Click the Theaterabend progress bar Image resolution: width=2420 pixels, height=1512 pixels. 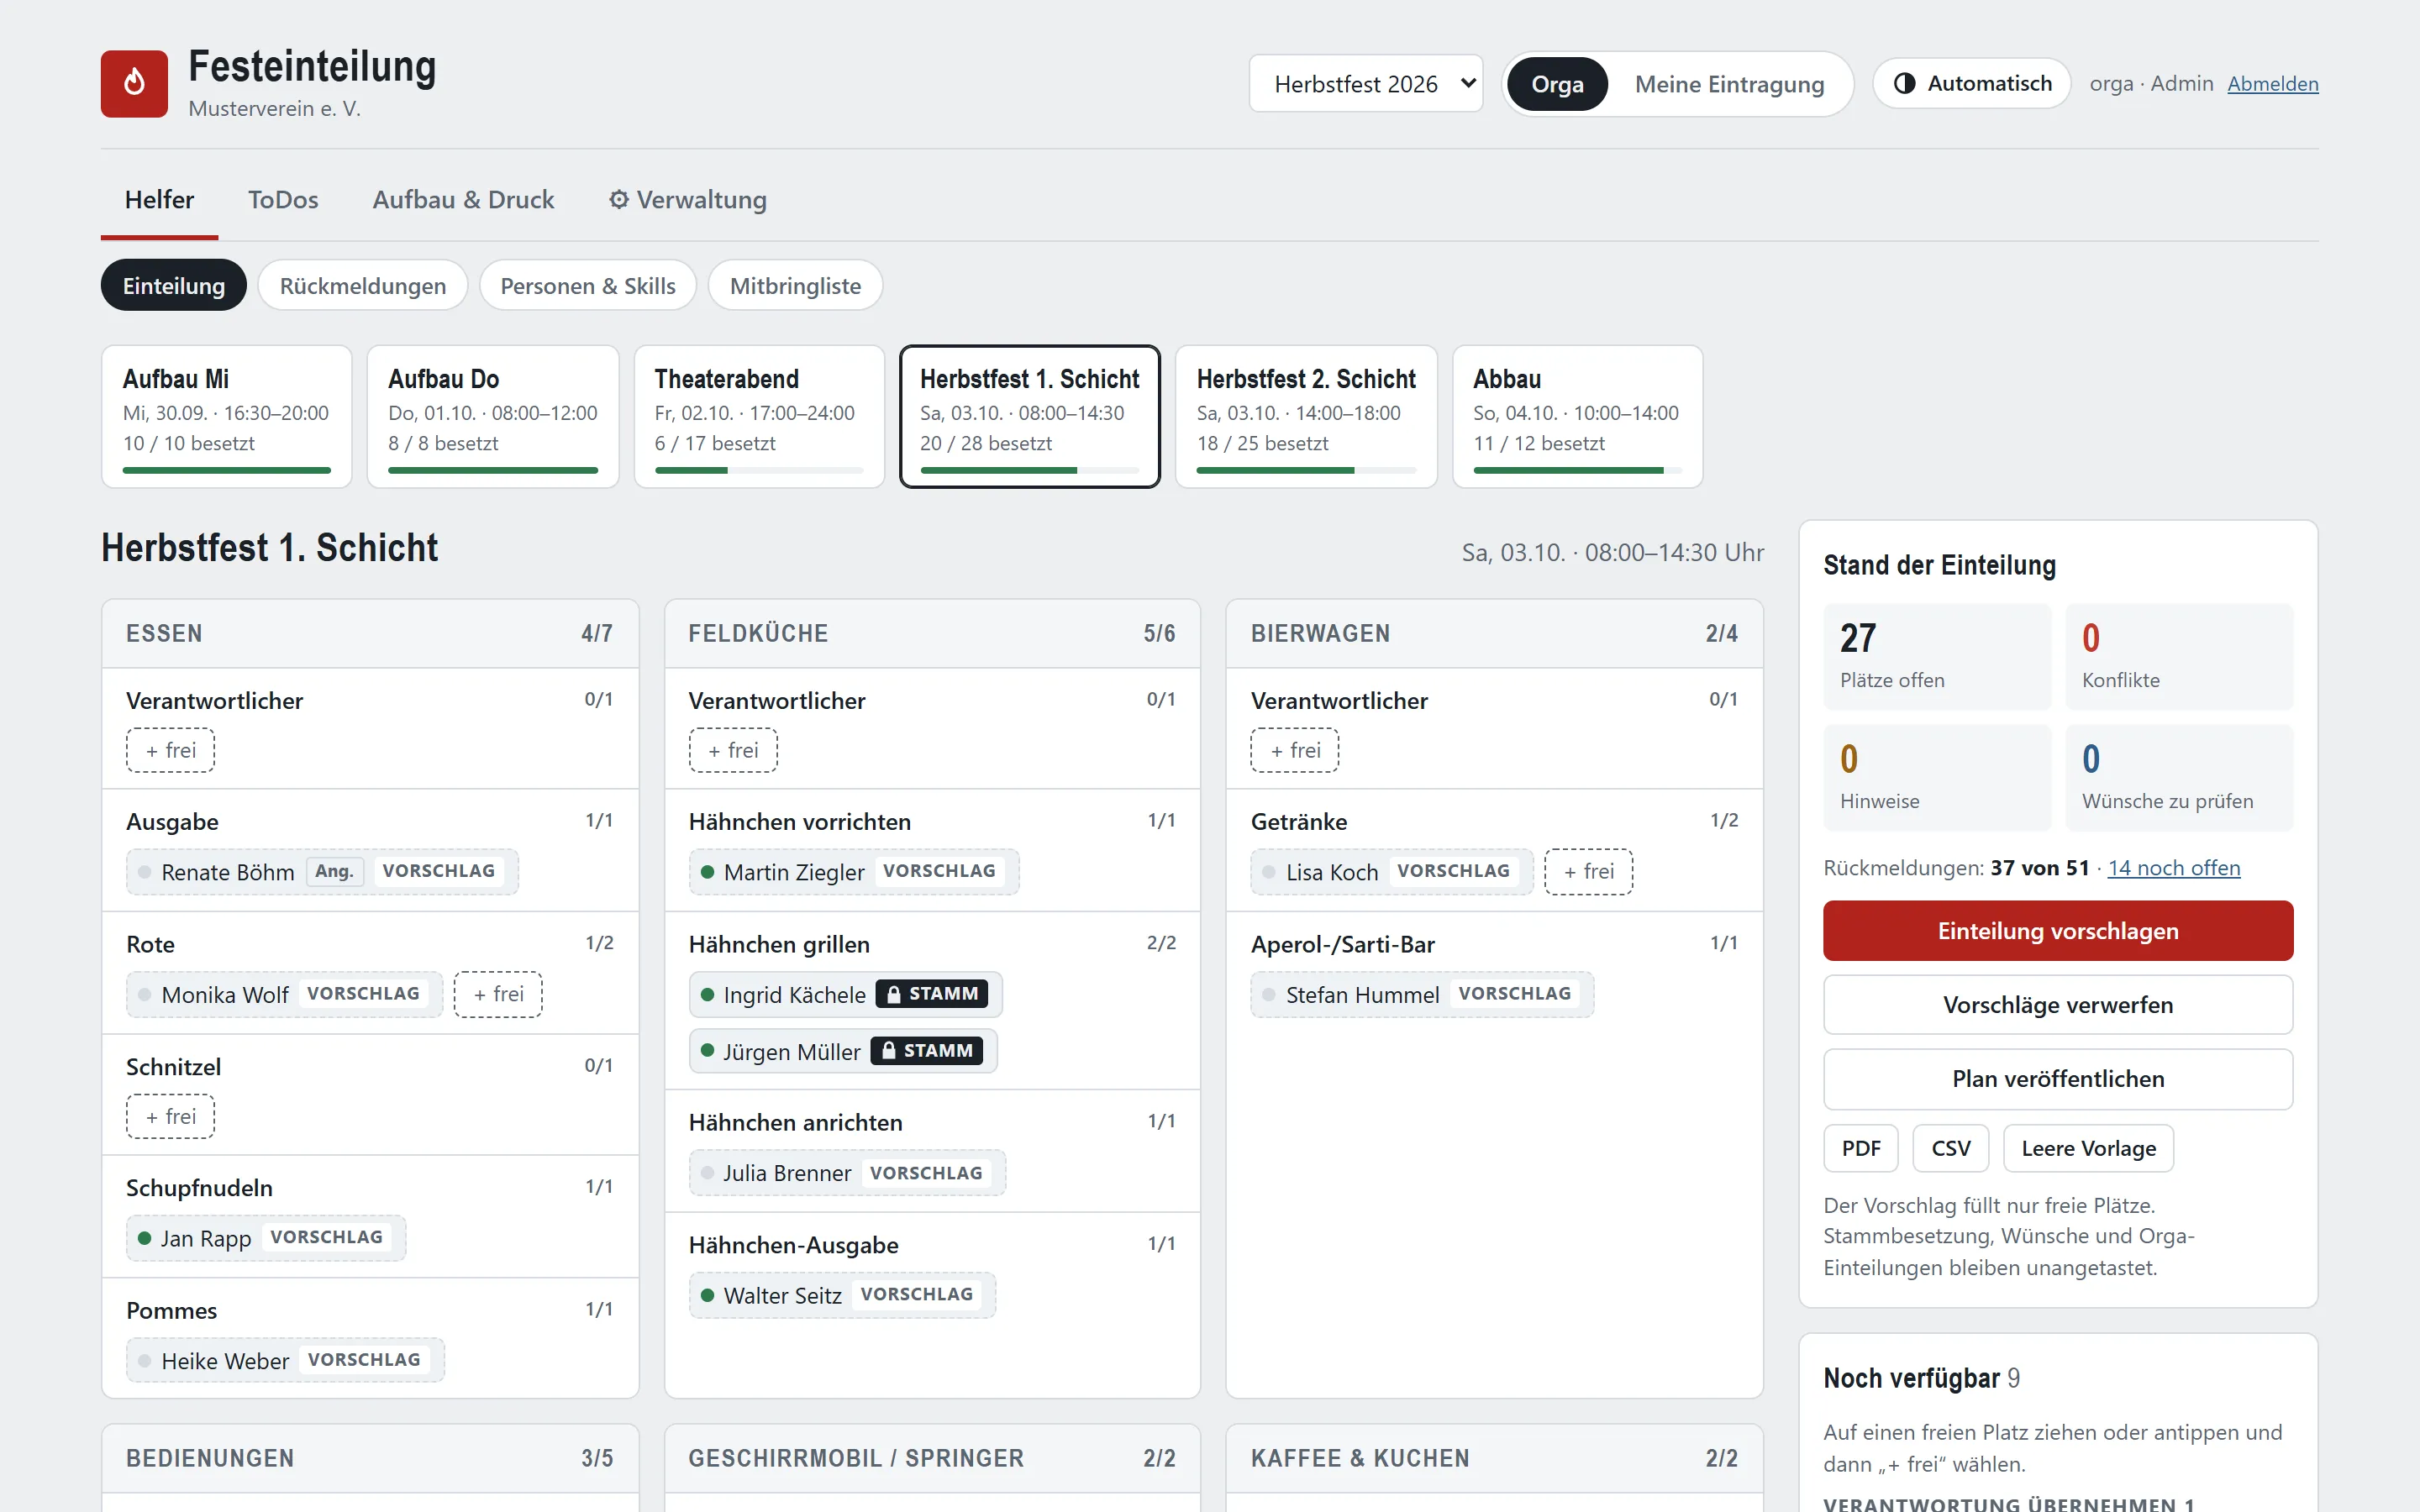coord(758,470)
